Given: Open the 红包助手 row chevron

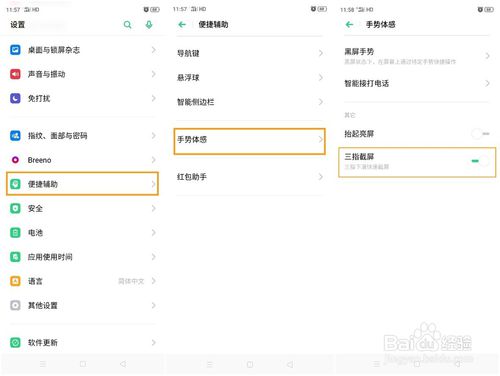Looking at the screenshot, I should tap(321, 177).
